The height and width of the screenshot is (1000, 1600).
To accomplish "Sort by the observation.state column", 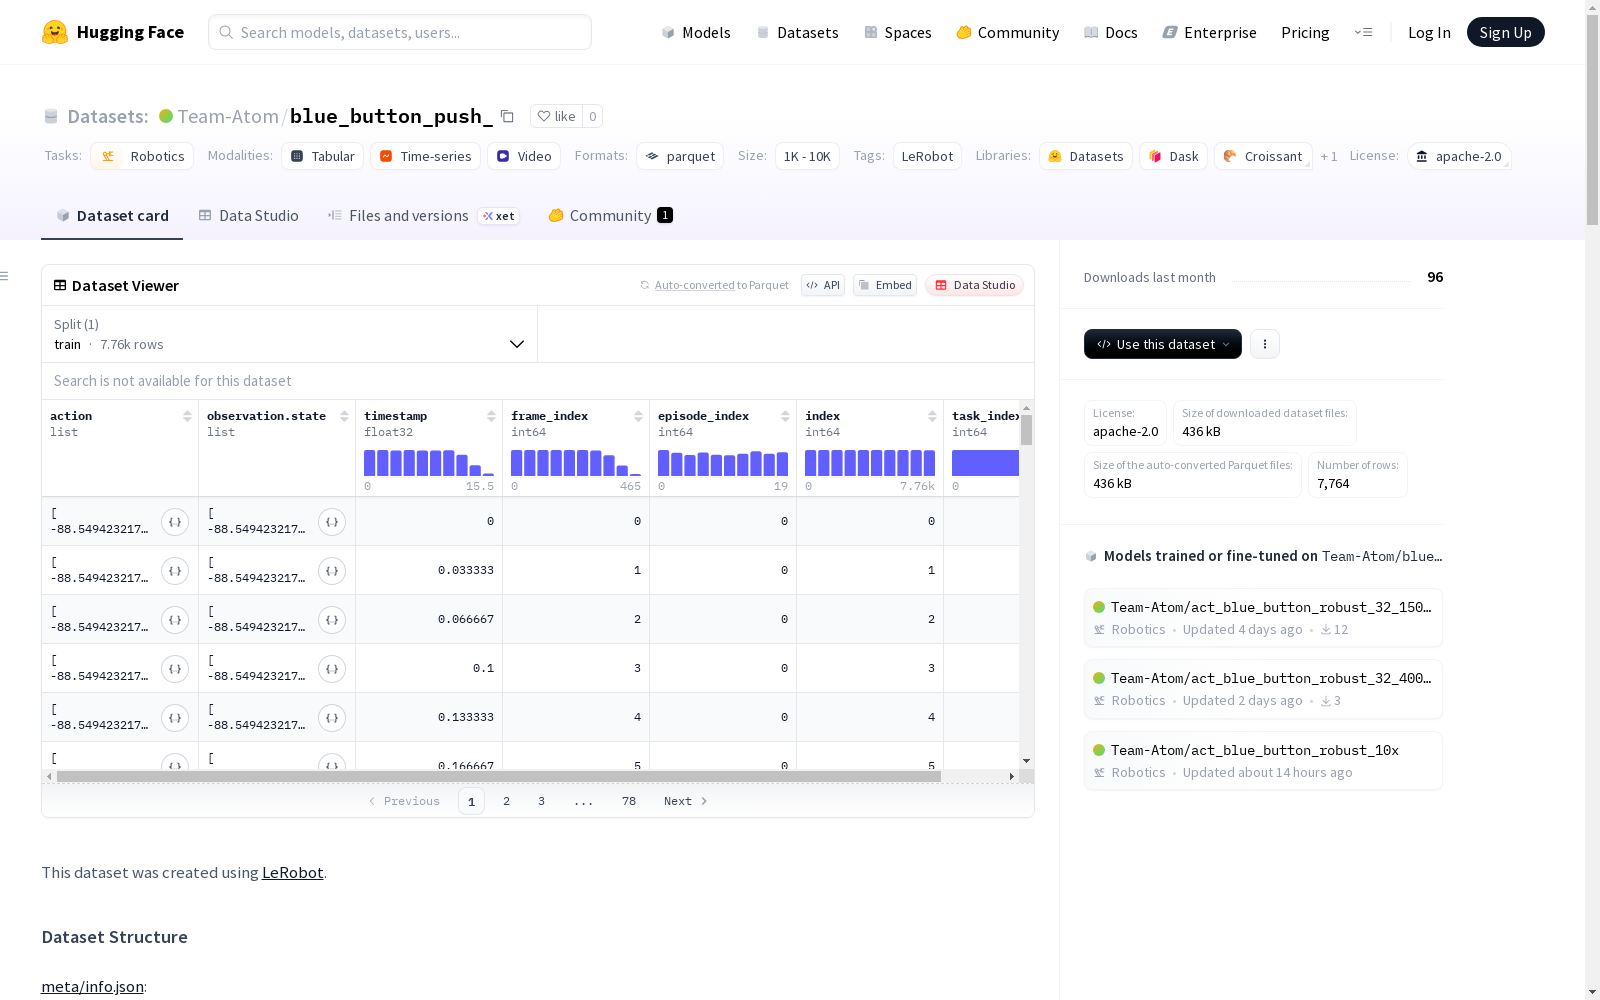I will click(x=344, y=416).
